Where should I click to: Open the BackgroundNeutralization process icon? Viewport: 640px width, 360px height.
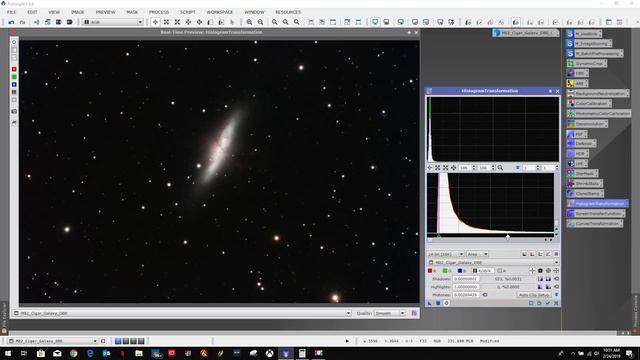coord(598,93)
